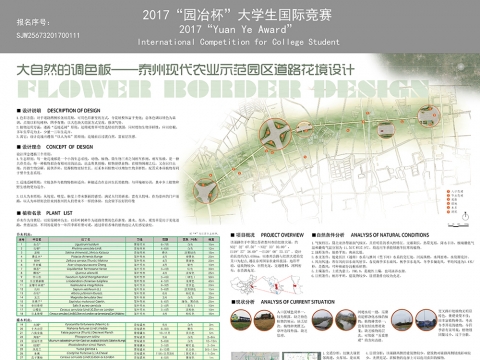Screen dimensions: 480x360
Task: Click the registration number SJW25673201700111
Action: pyautogui.click(x=48, y=35)
